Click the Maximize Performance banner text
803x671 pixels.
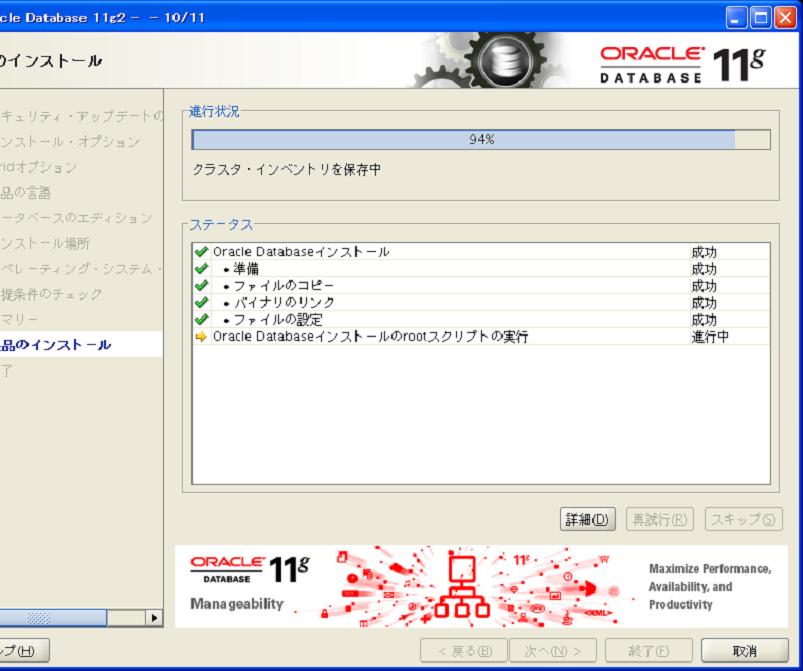click(710, 586)
